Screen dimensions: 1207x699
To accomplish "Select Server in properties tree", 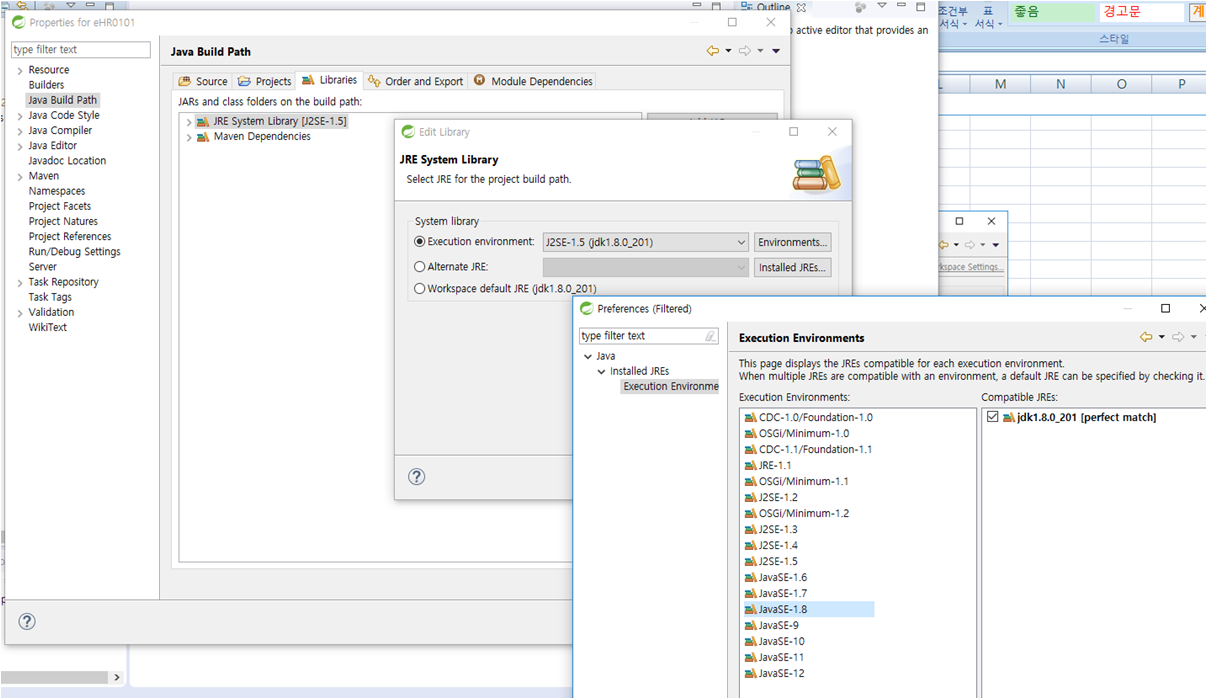I will 43,267.
